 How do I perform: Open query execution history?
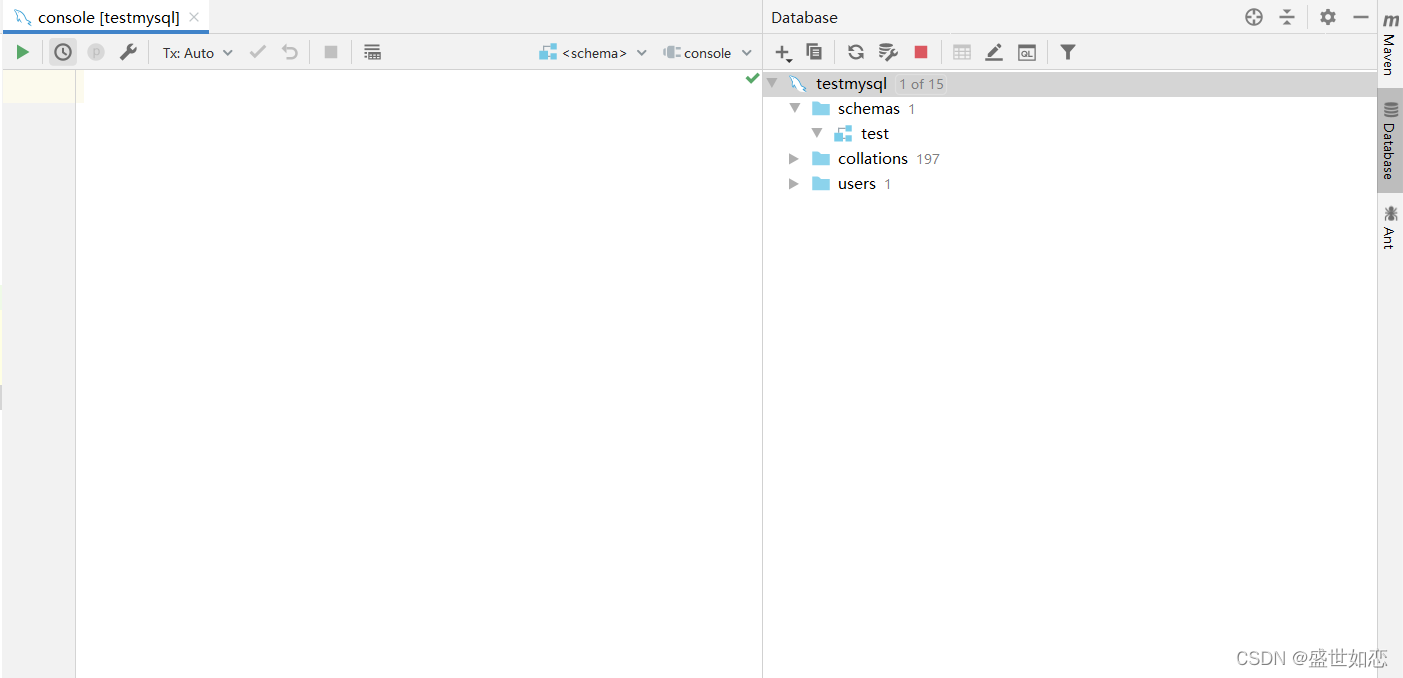point(62,52)
